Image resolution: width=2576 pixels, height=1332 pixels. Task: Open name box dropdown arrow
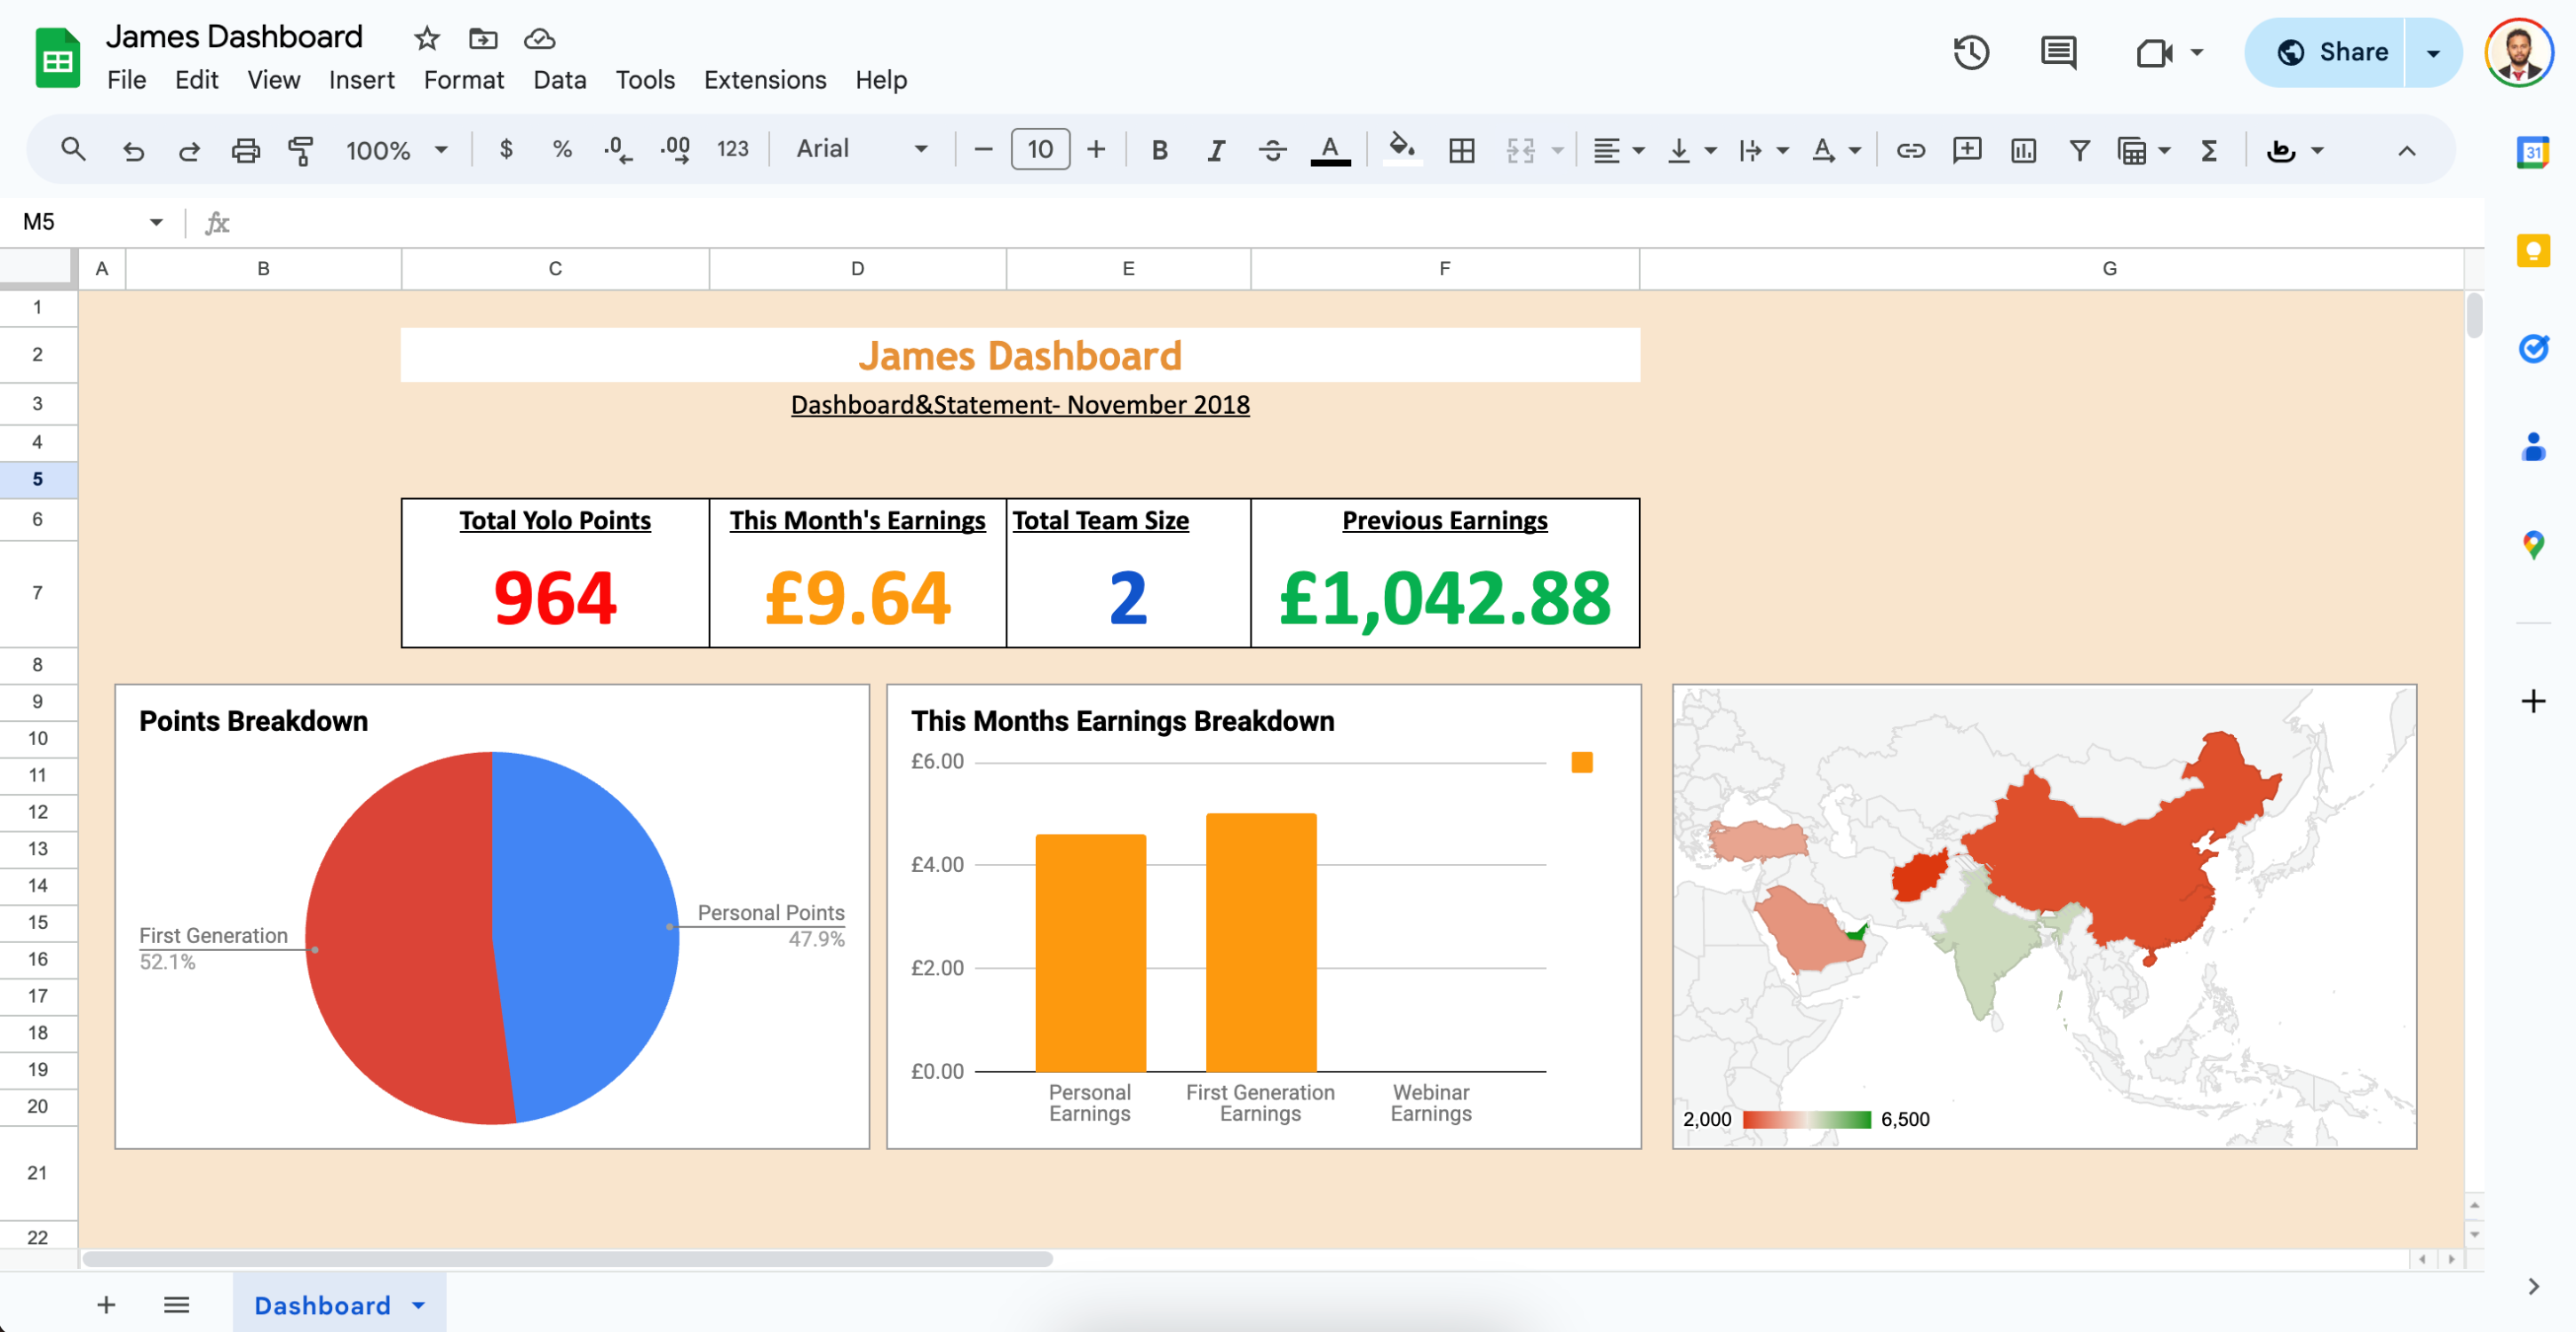156,221
